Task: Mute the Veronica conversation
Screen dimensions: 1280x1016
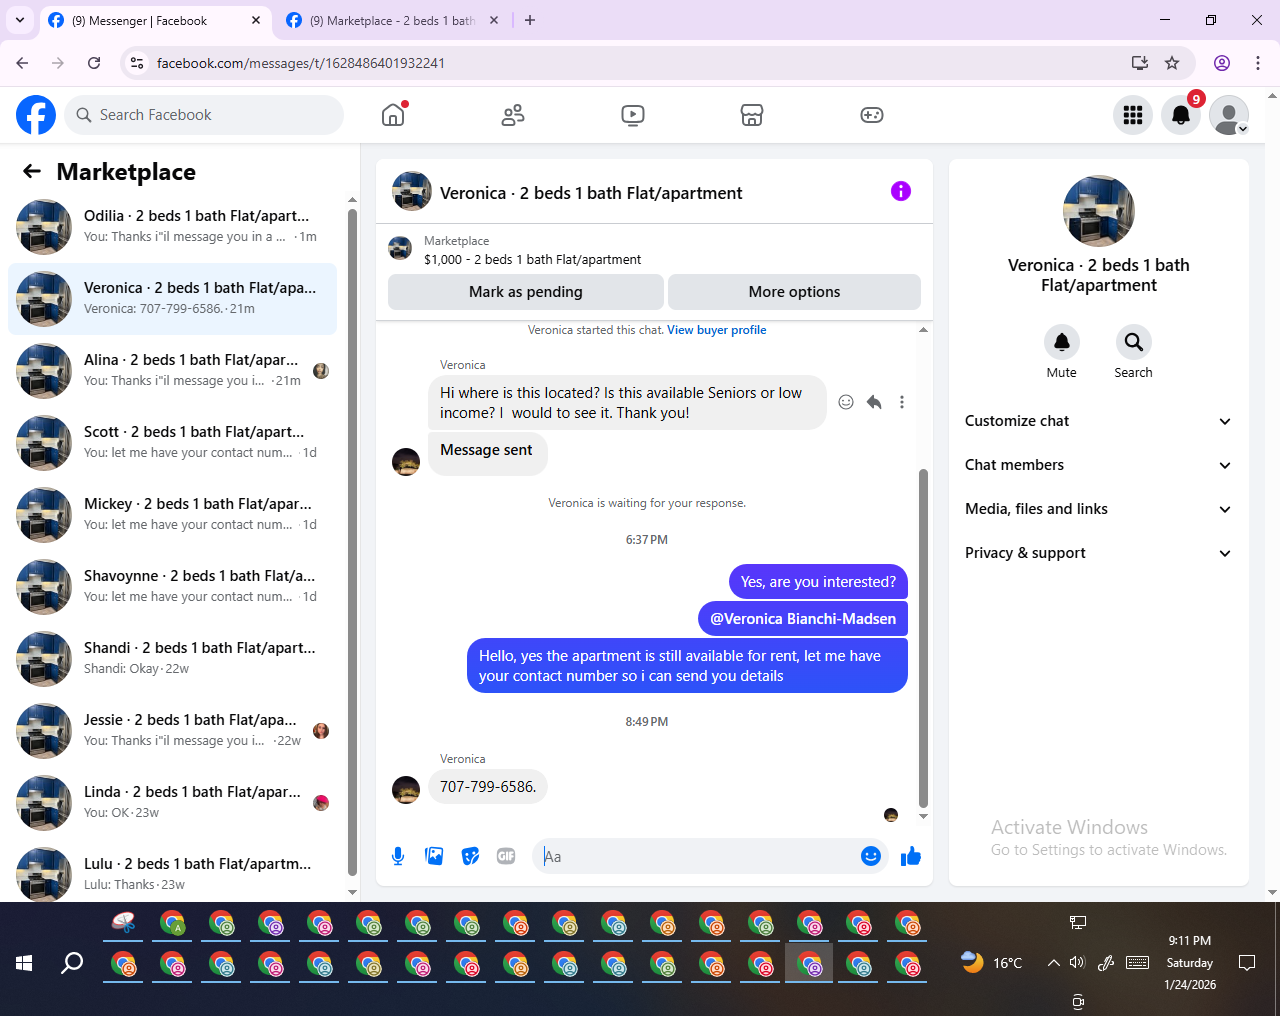Action: point(1062,343)
